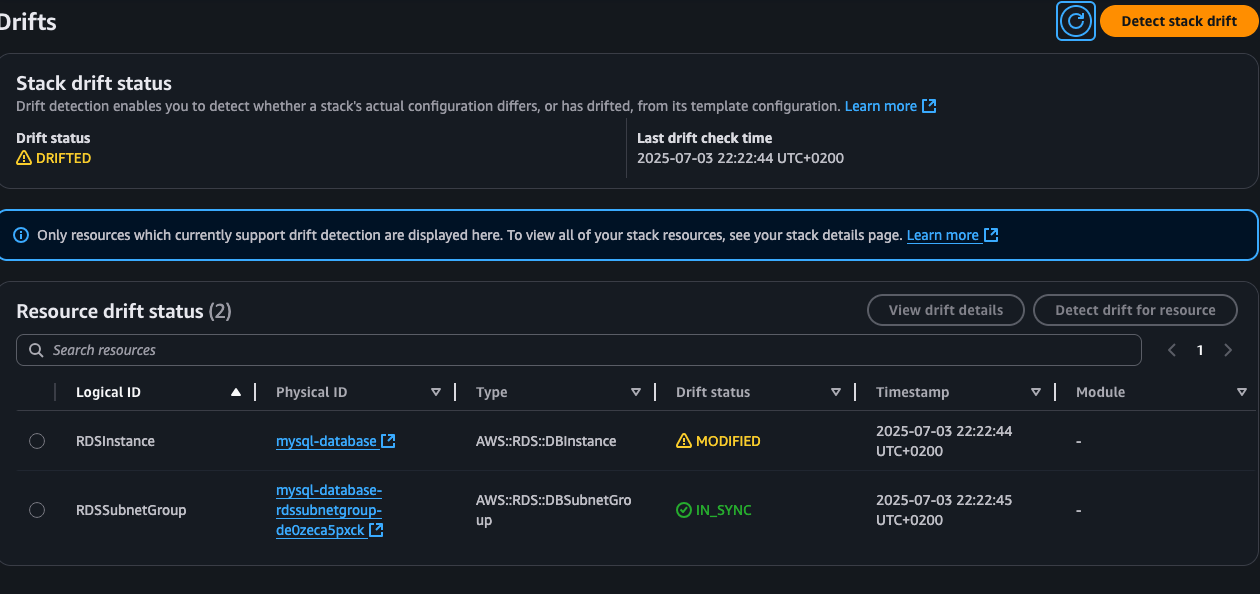Click the refresh icon button
This screenshot has height=594, width=1260.
pyautogui.click(x=1076, y=21)
